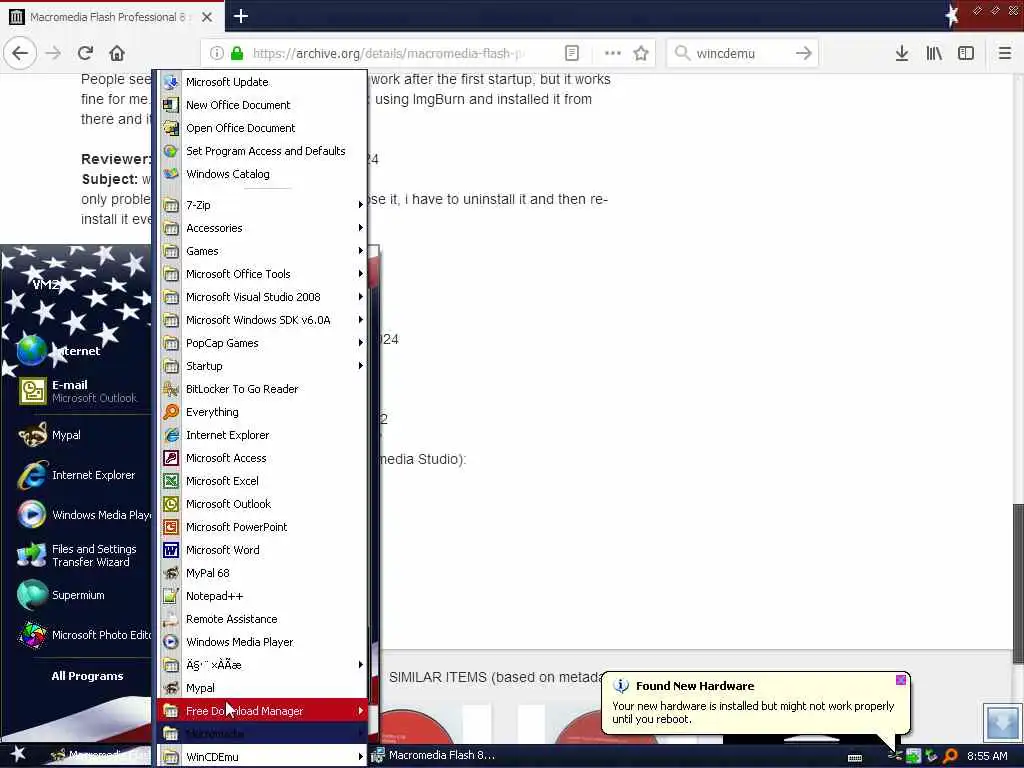This screenshot has height=768, width=1024.
Task: Click the scroll-to-top download box on page
Action: (x=1002, y=722)
